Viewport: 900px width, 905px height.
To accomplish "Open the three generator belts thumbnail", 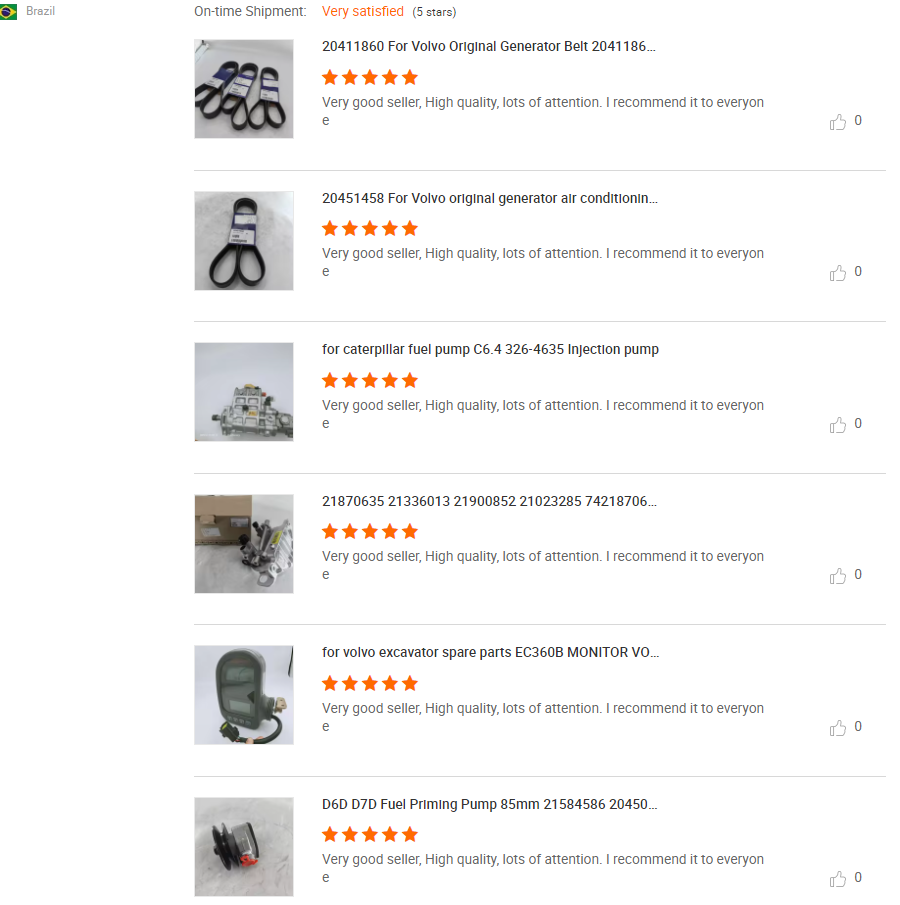I will click(244, 89).
